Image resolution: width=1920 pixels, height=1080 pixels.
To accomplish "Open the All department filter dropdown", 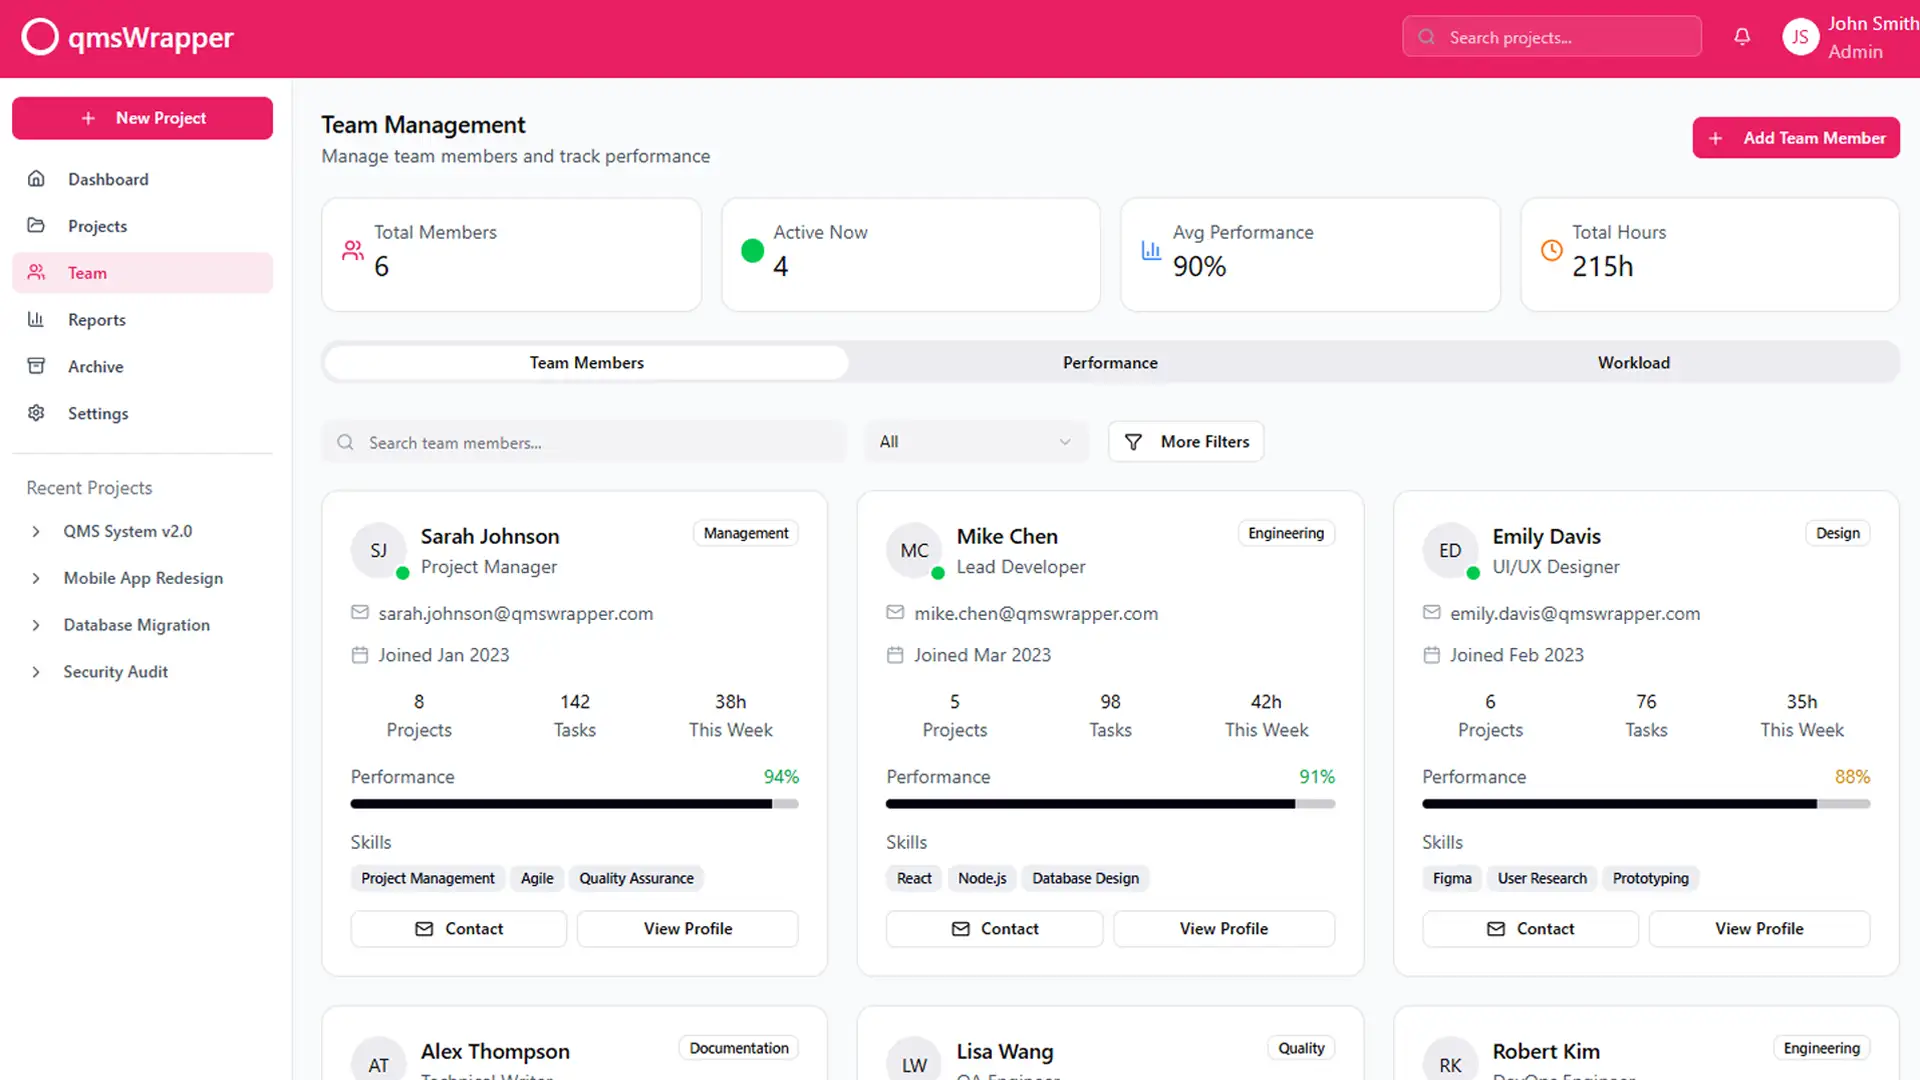I will (x=975, y=442).
